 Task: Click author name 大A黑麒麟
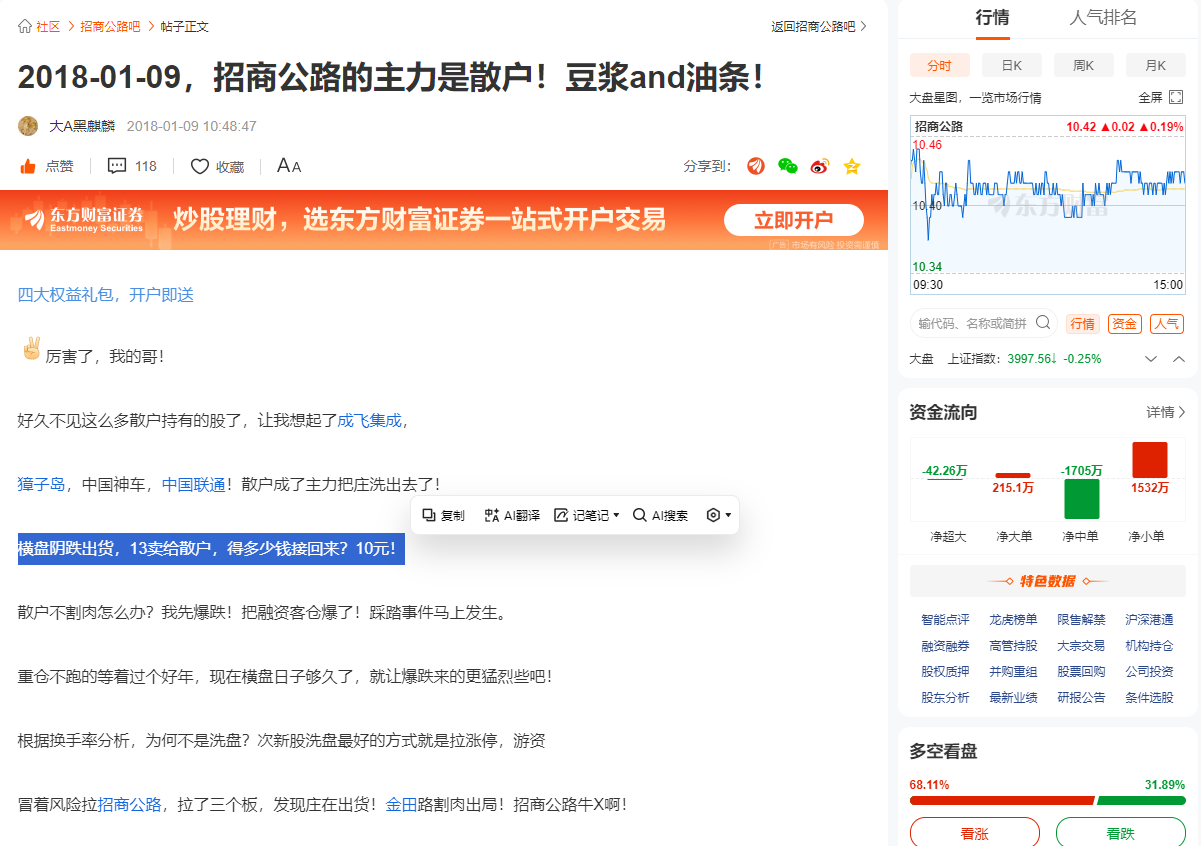pos(82,127)
